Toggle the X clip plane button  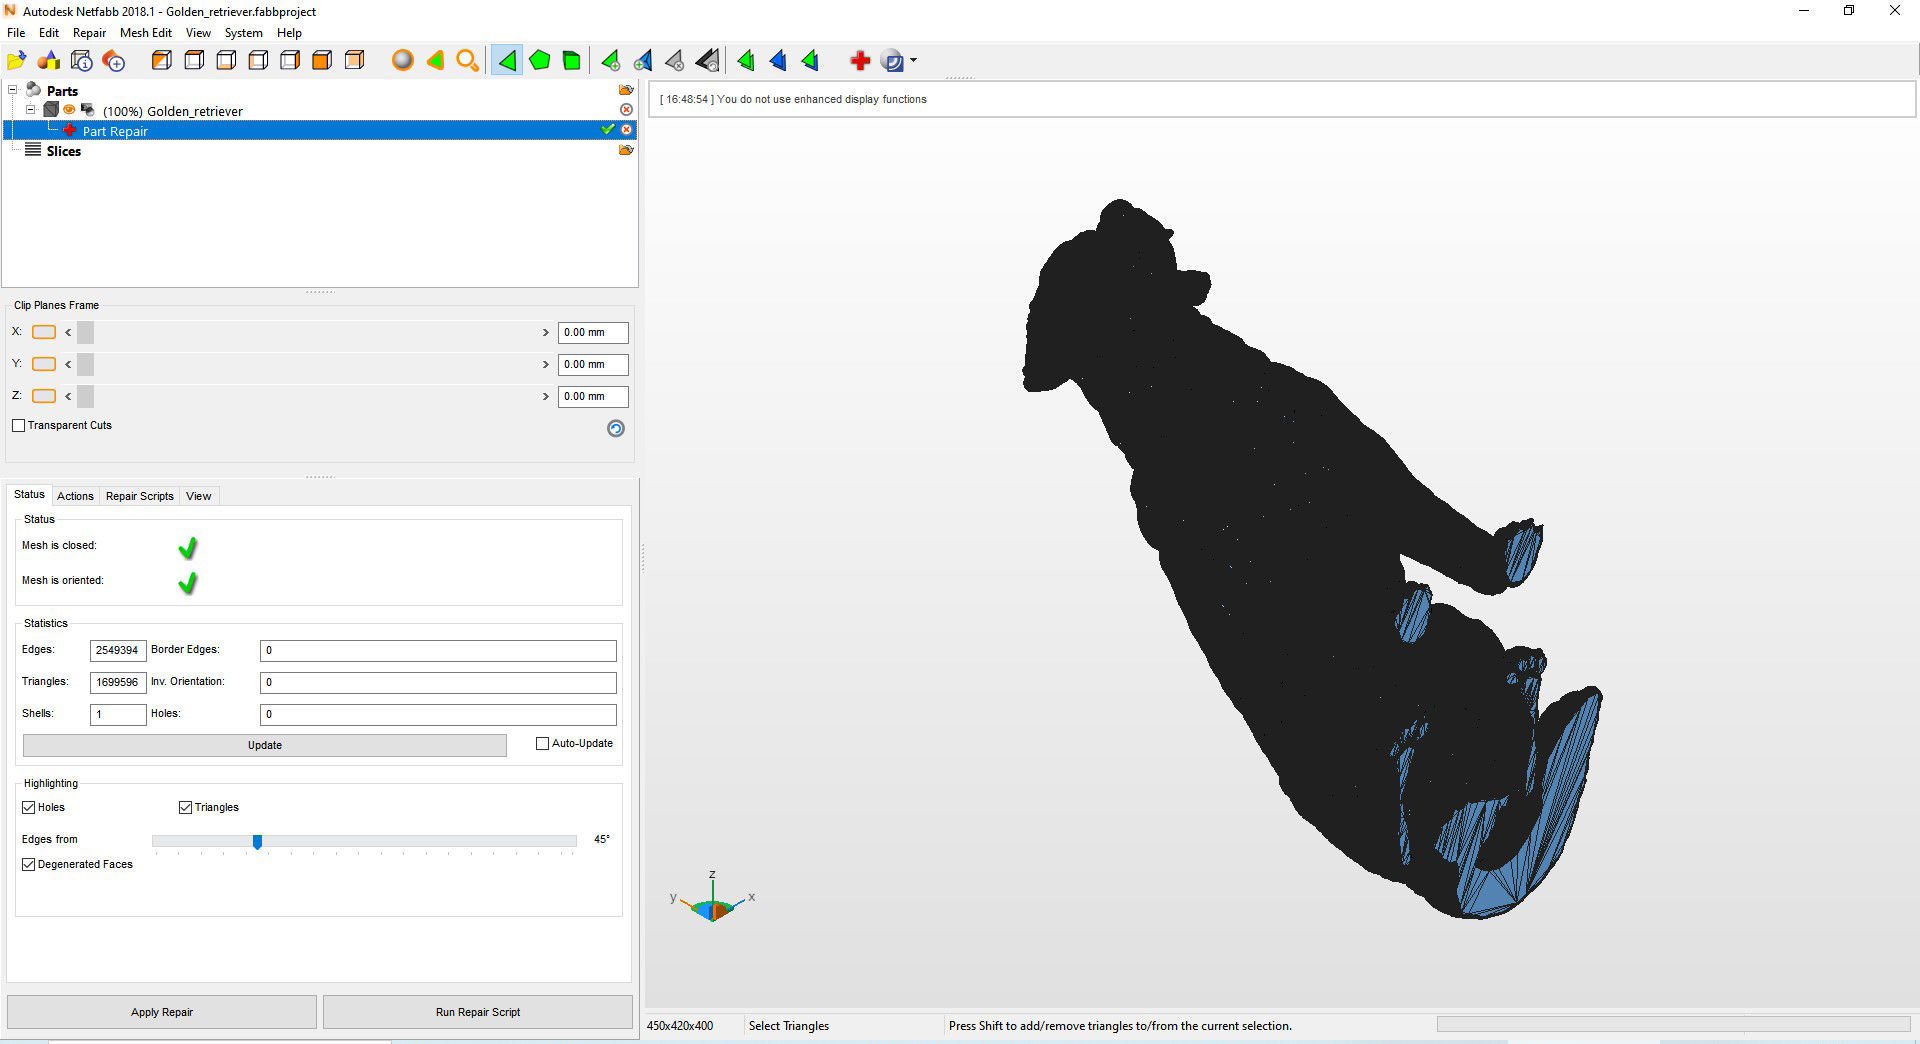click(44, 332)
